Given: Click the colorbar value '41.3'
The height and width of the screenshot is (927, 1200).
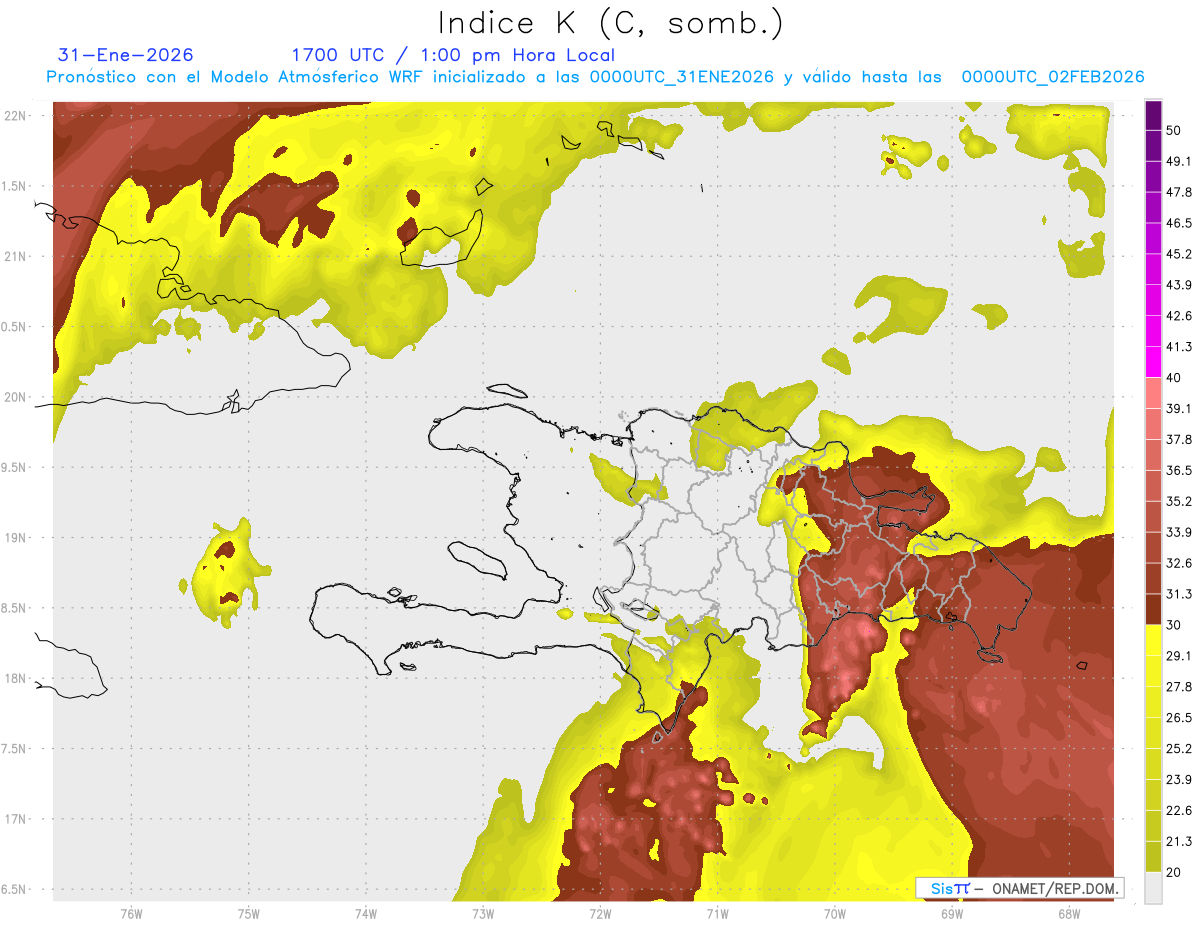Looking at the screenshot, I should click(1179, 347).
